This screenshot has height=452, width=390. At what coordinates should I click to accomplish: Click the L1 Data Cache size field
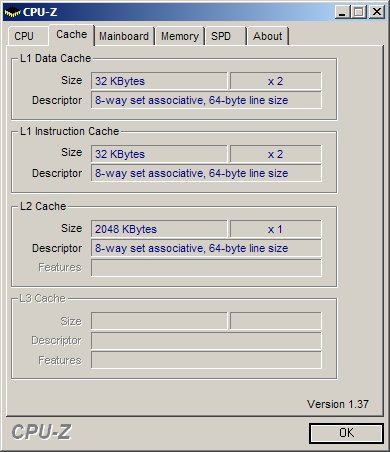tap(159, 81)
